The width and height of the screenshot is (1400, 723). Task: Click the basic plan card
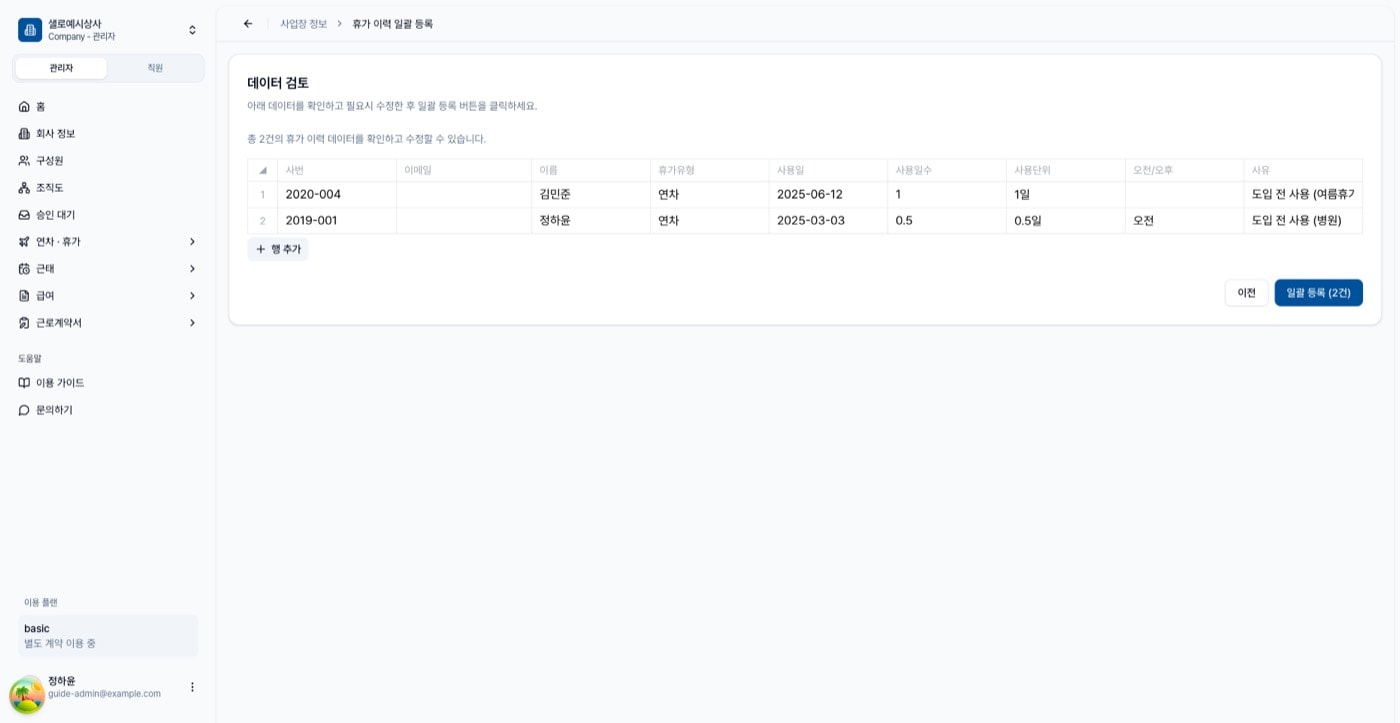108,636
